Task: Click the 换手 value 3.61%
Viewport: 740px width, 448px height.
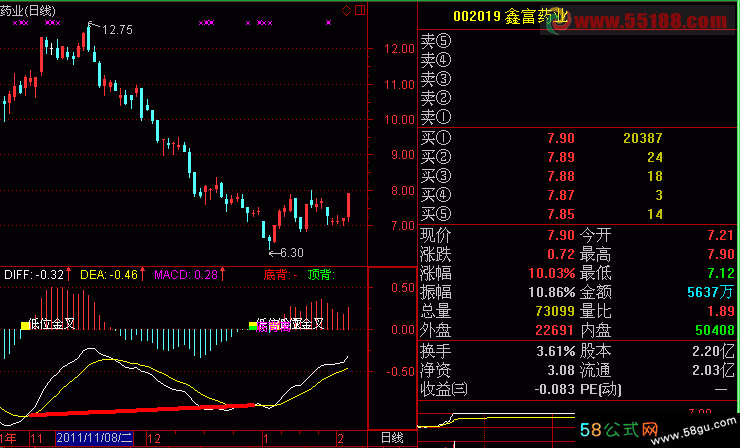Action: pos(555,351)
